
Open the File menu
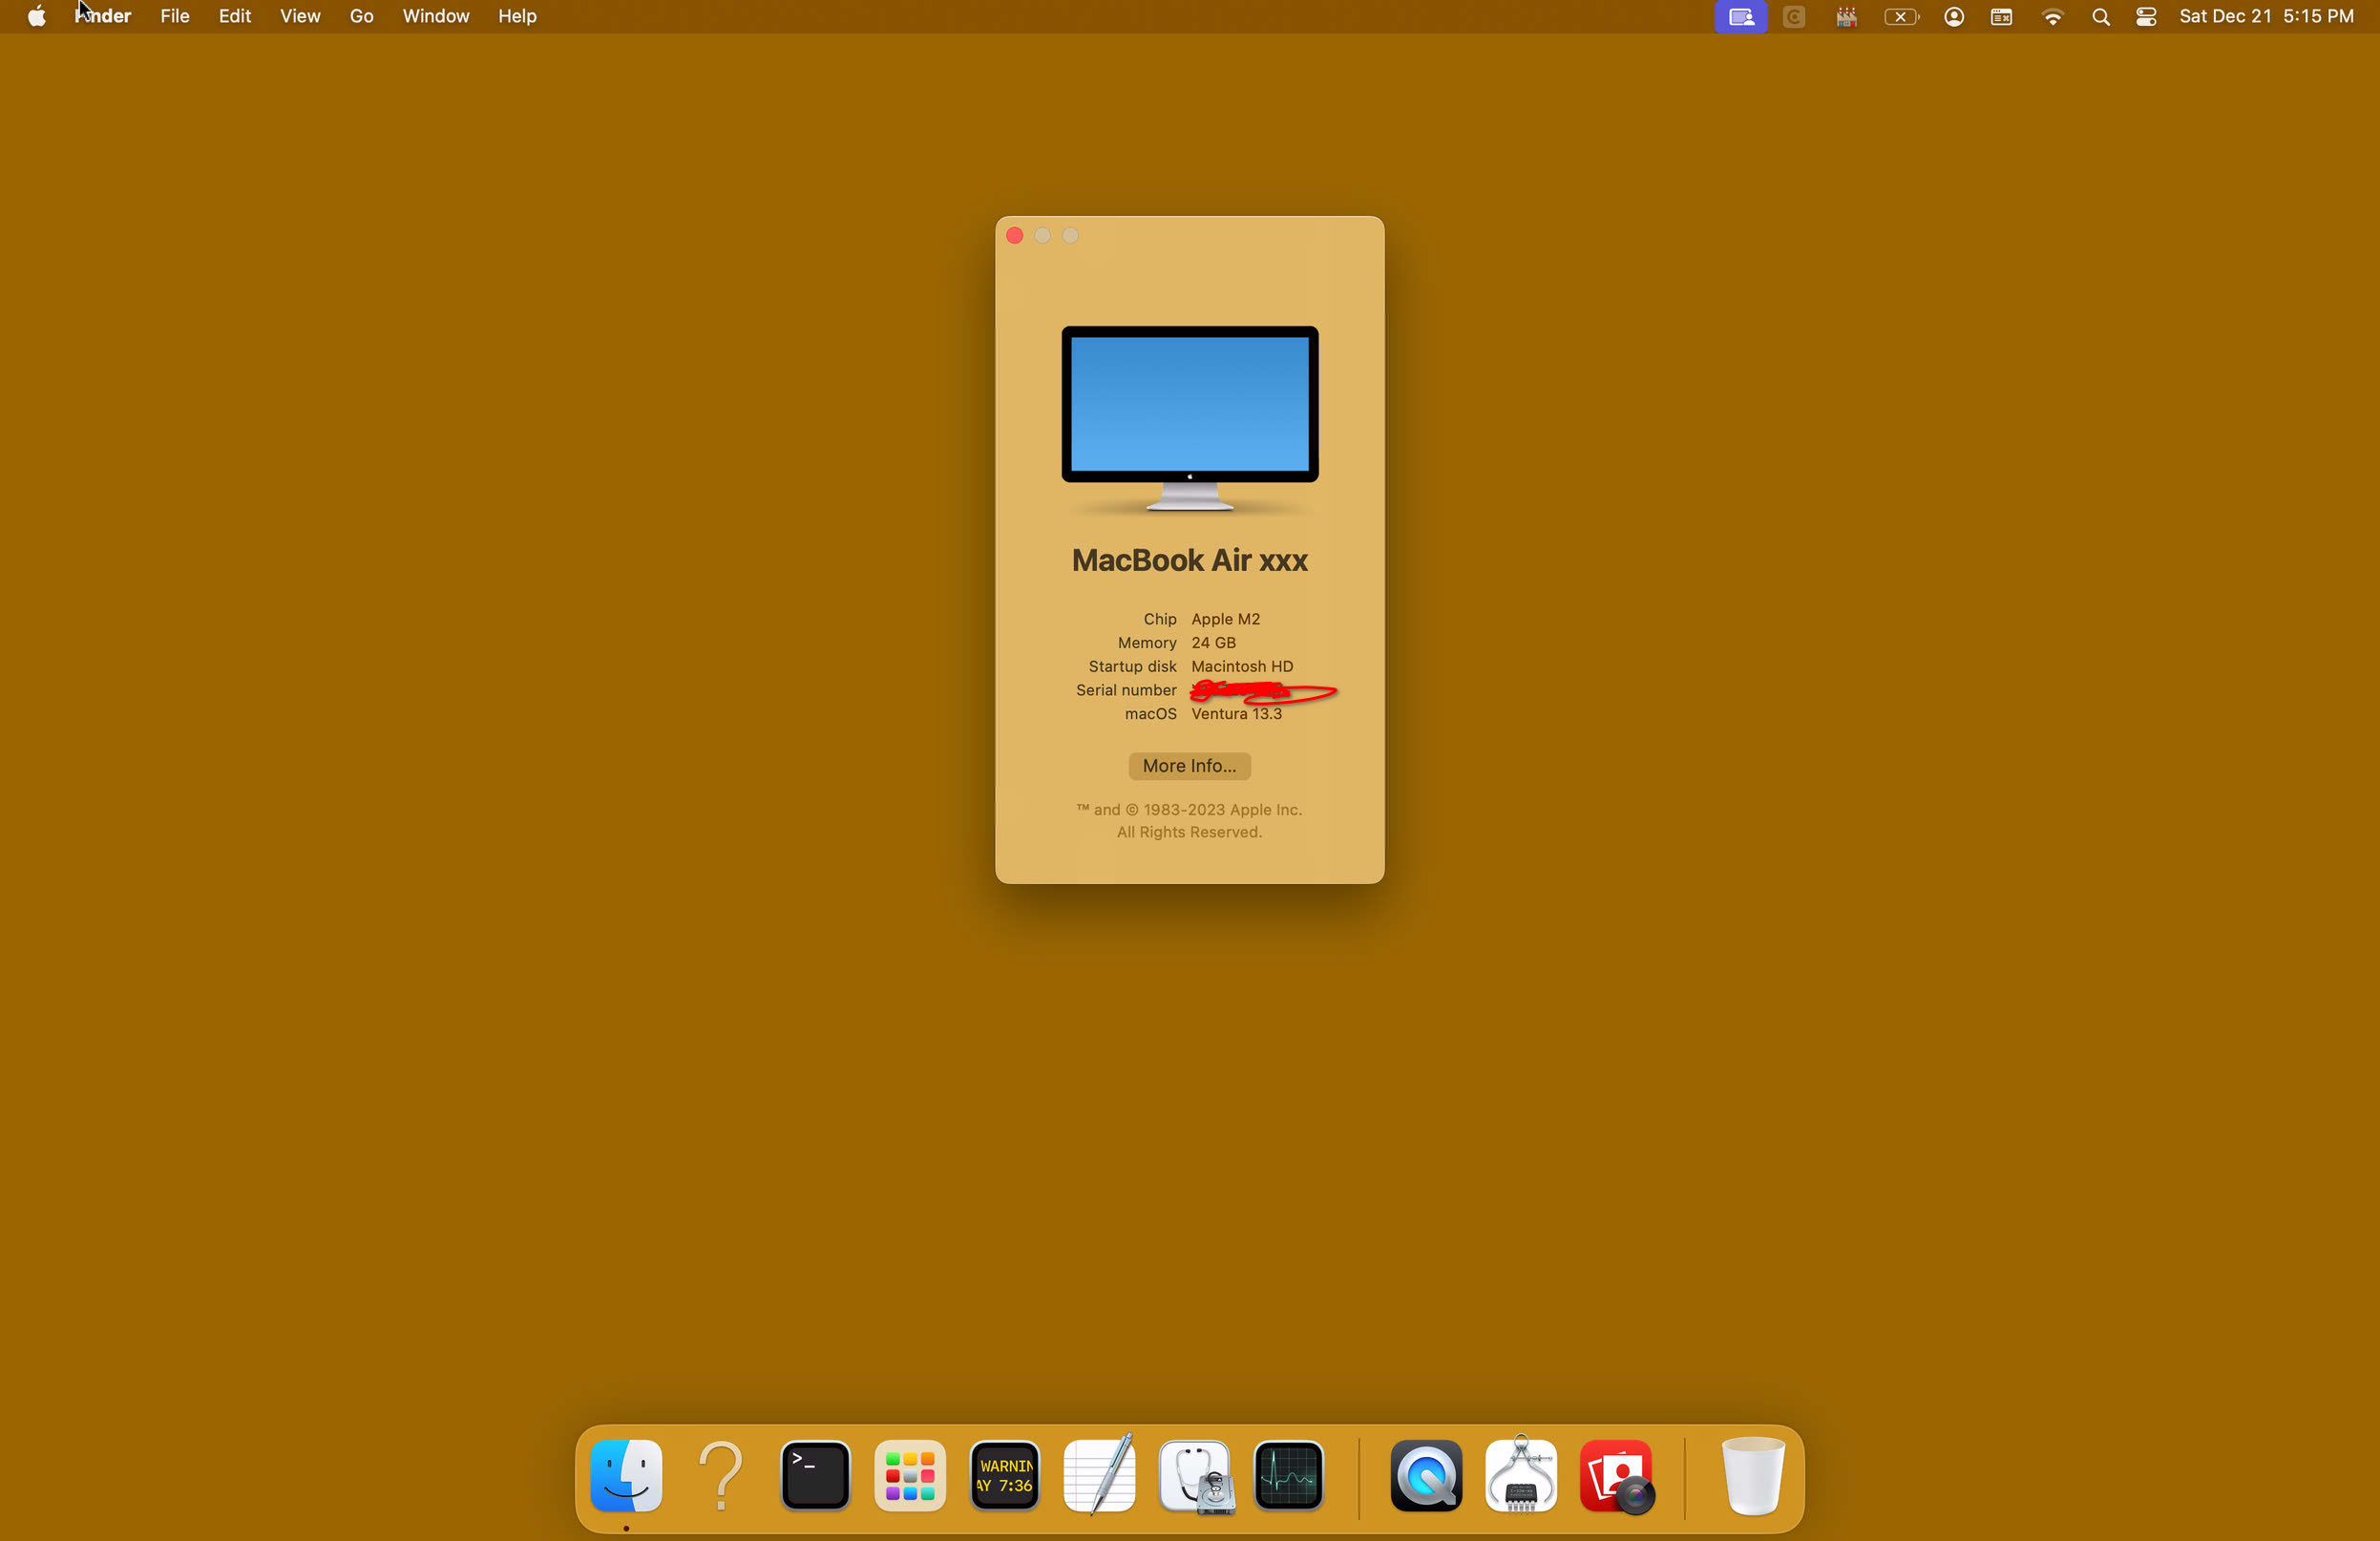[175, 16]
